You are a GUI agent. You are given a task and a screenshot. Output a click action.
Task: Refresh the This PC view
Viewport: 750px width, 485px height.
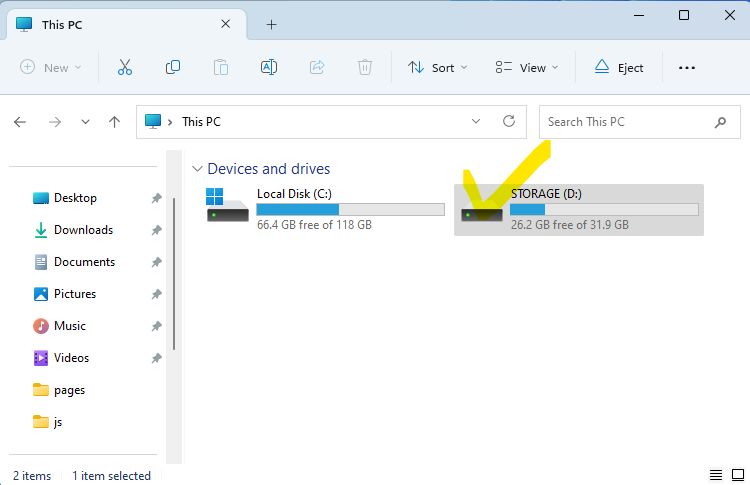(x=509, y=121)
